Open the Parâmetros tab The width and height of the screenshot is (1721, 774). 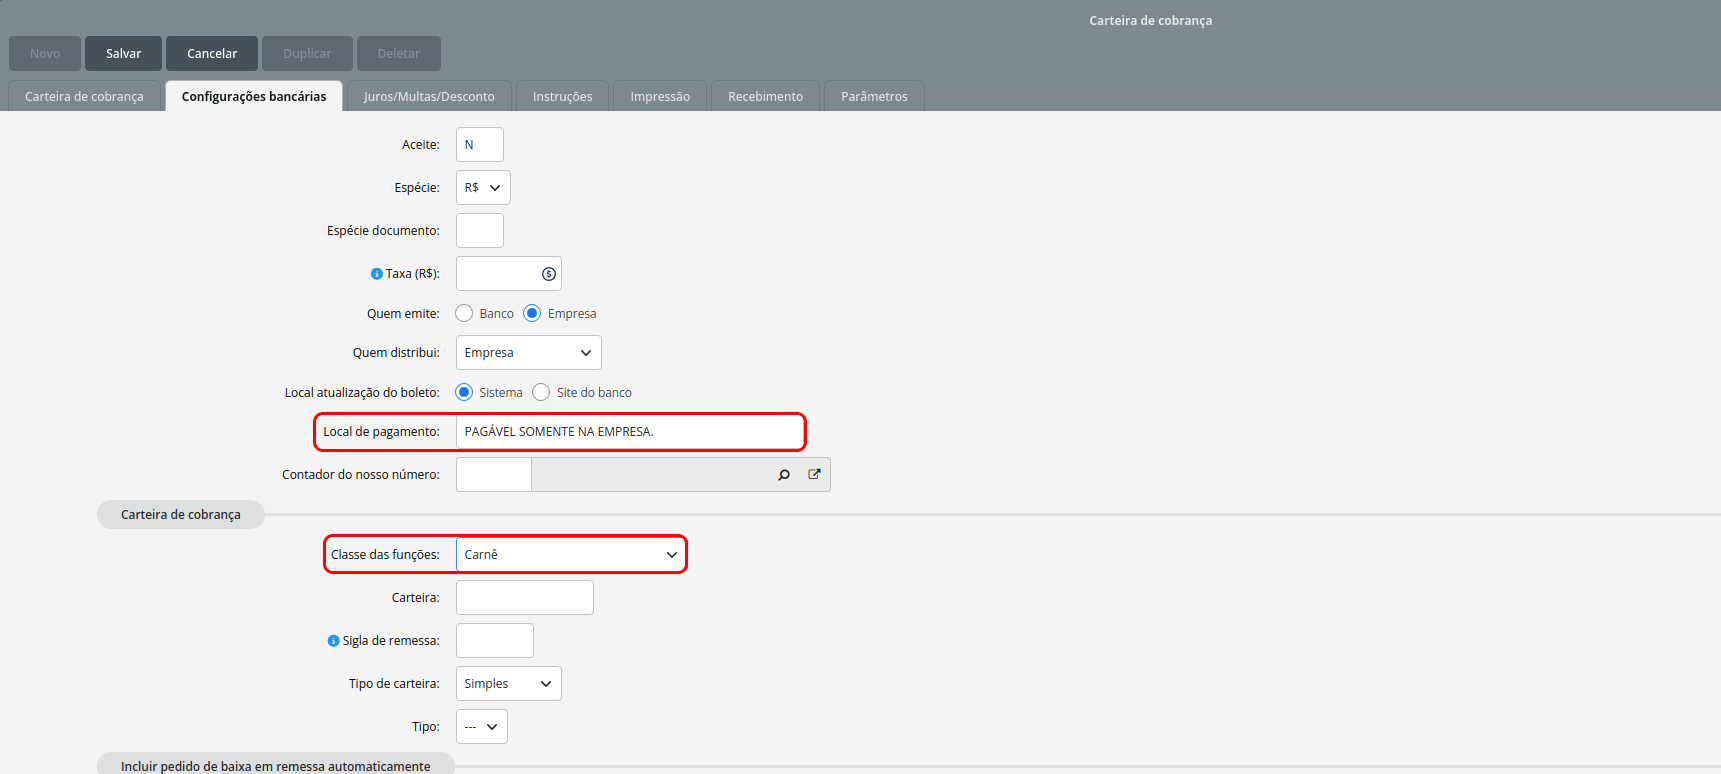tap(875, 96)
